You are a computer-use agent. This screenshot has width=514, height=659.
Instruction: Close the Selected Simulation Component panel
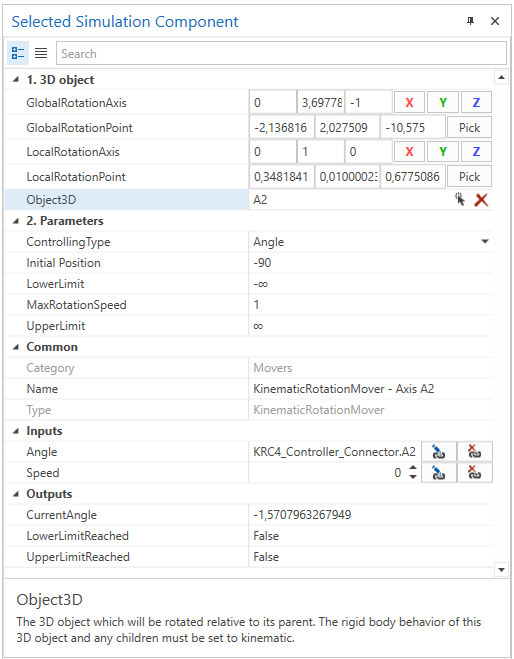[x=495, y=21]
